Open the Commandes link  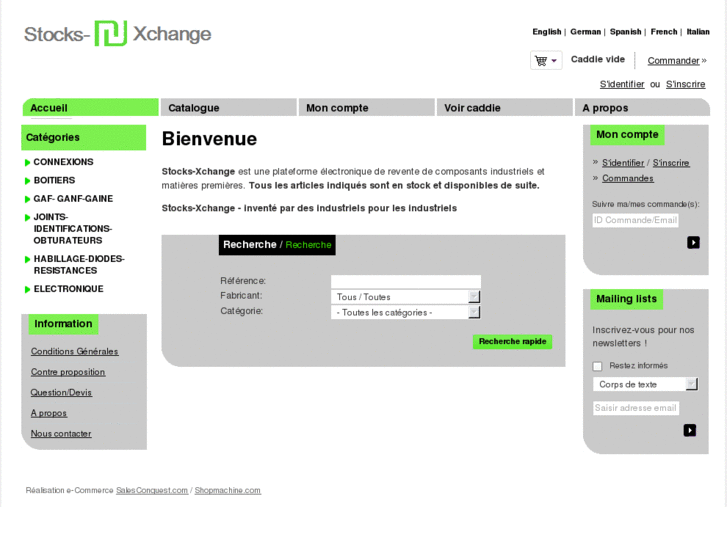pos(628,179)
